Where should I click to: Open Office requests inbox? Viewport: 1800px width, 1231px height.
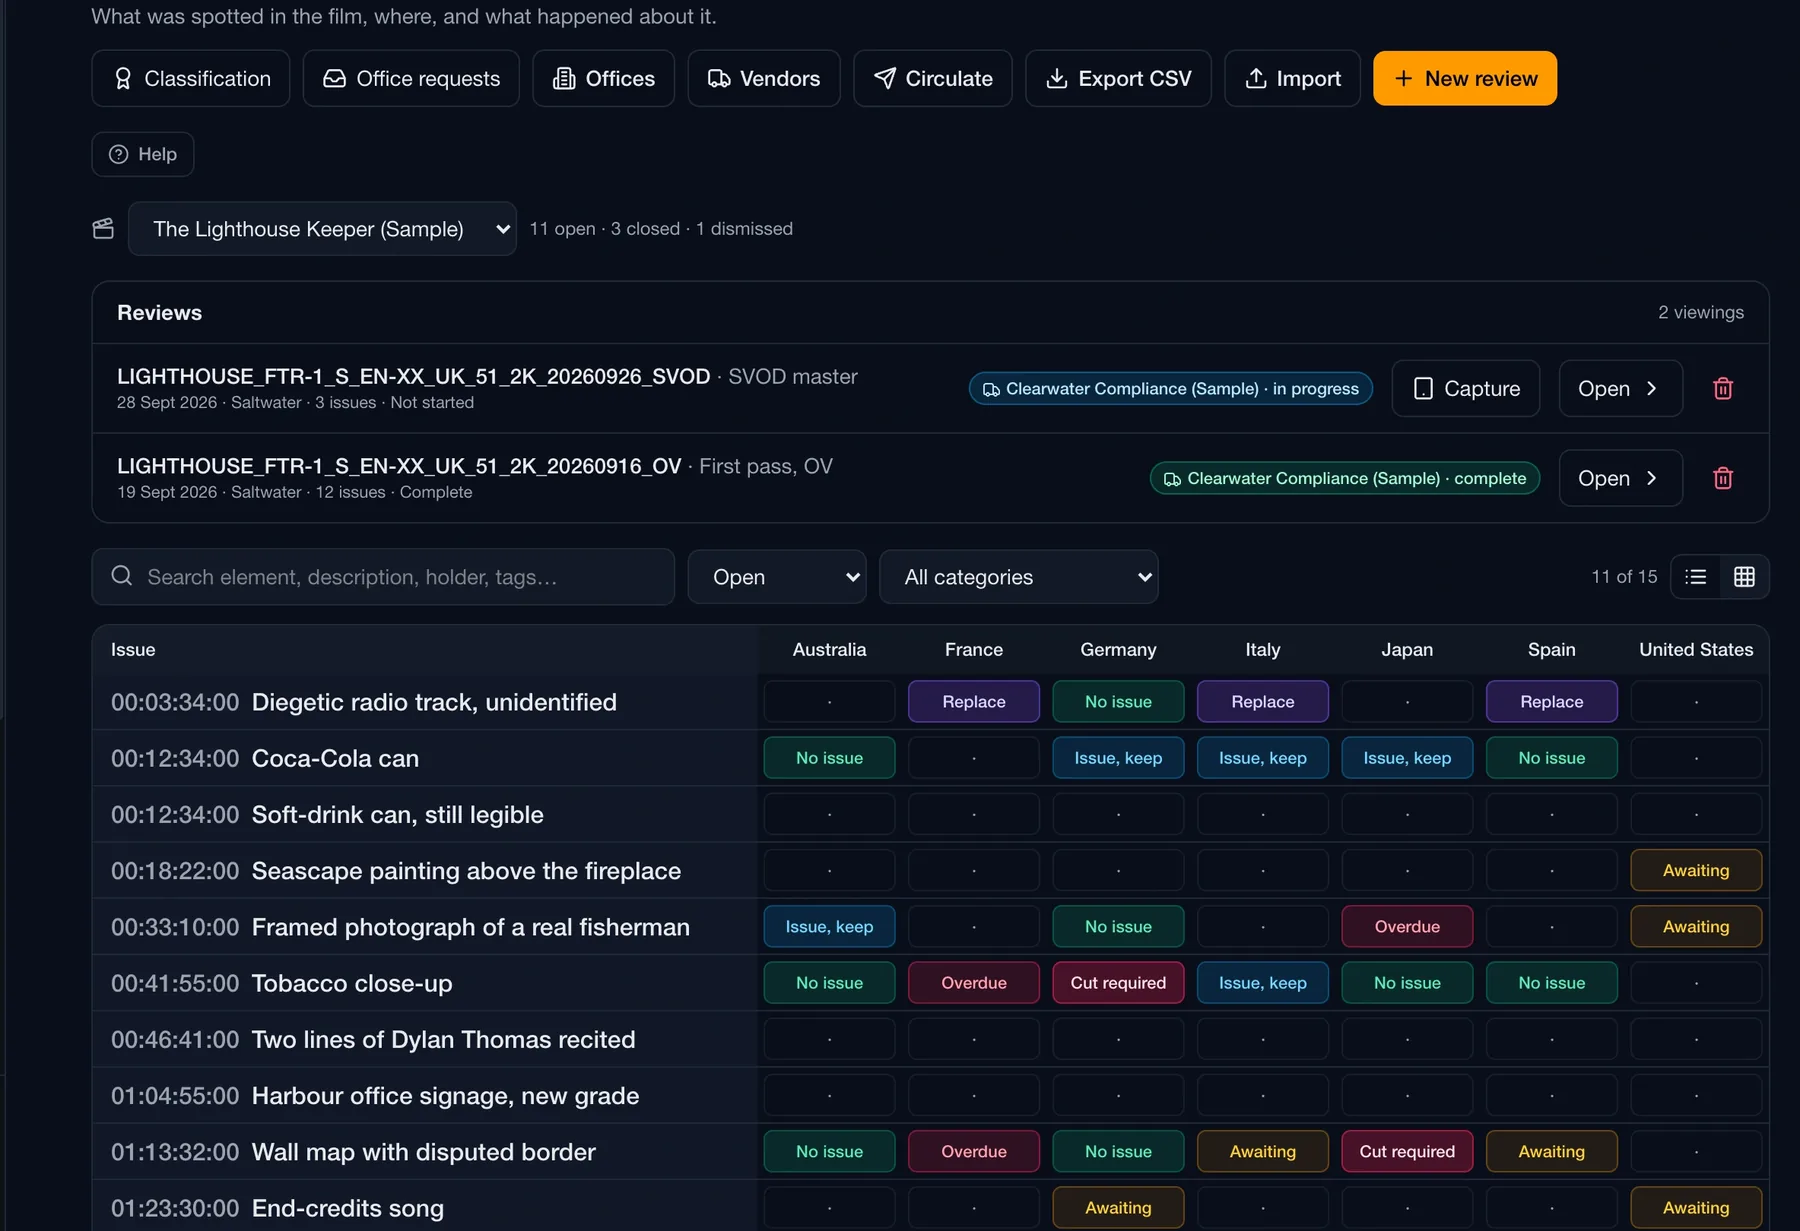(x=411, y=78)
